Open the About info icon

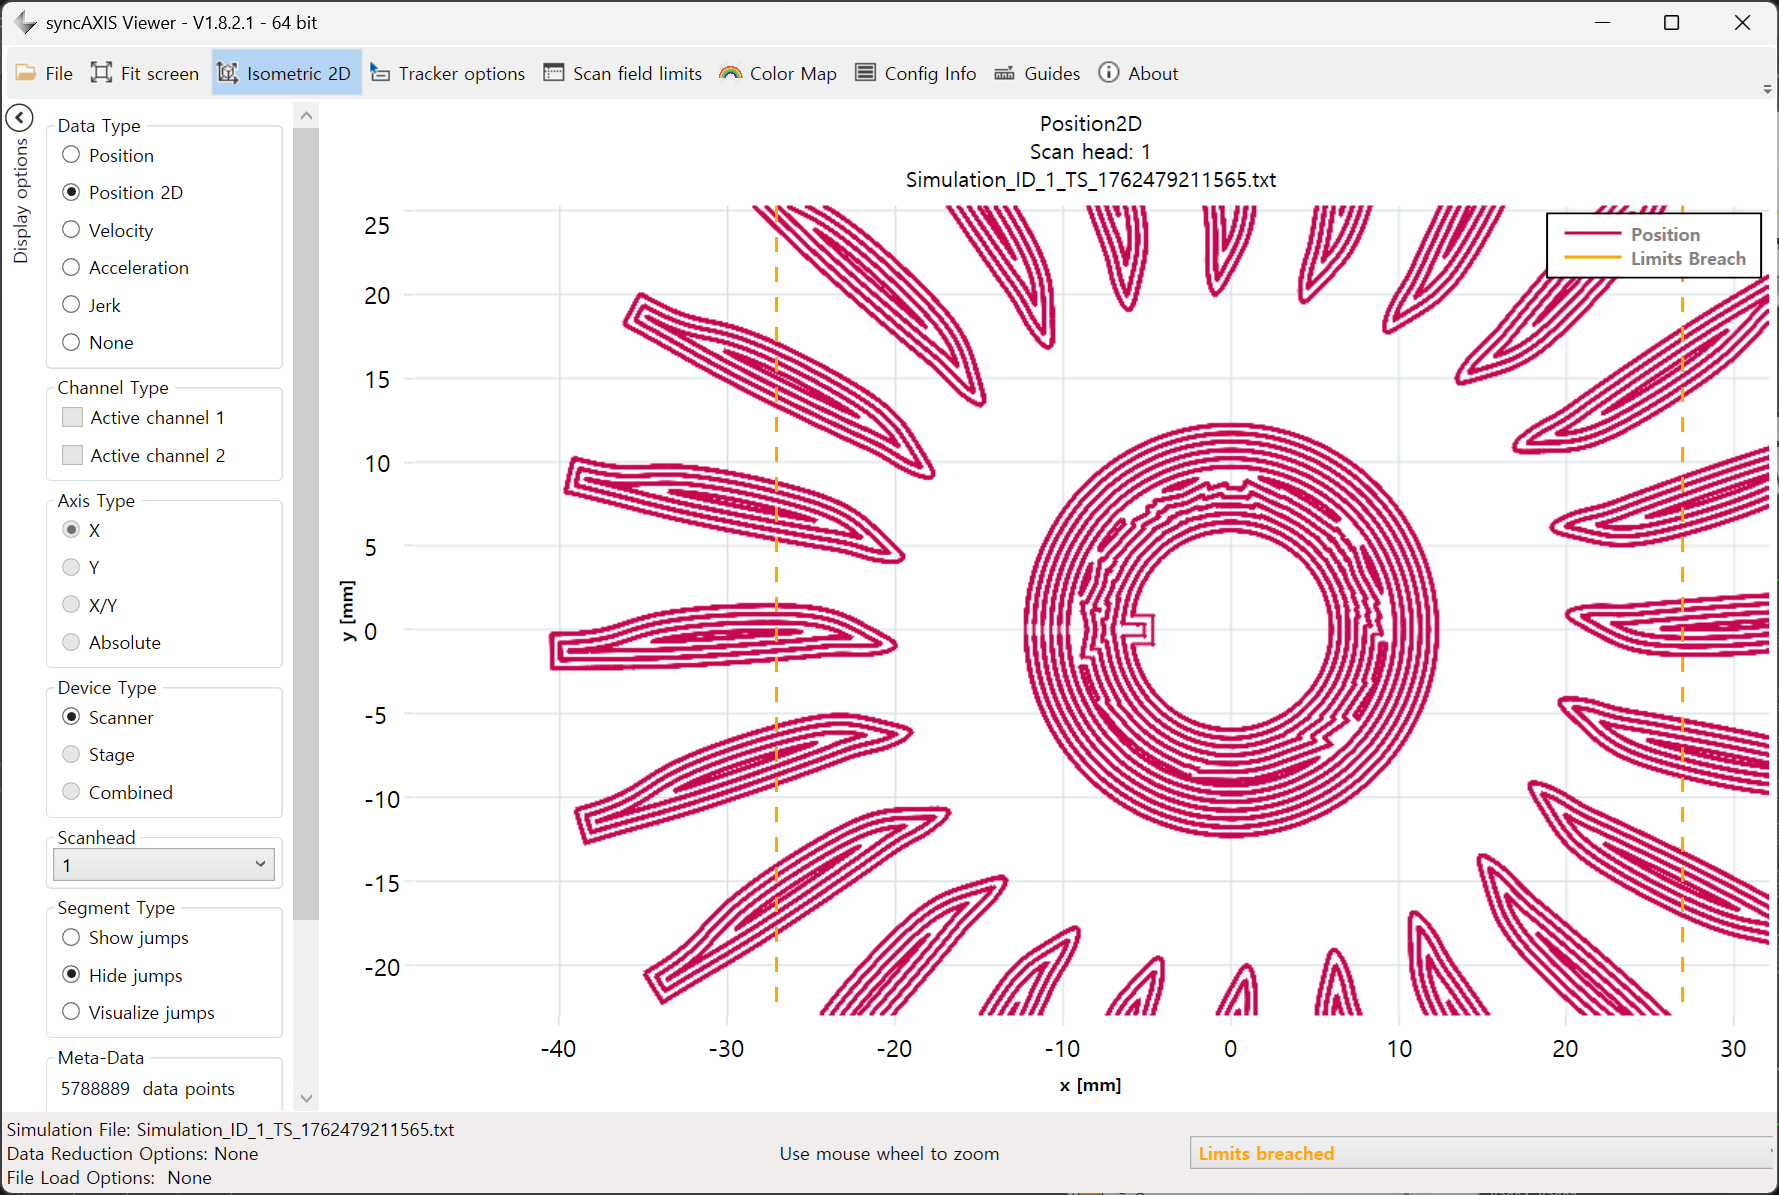(1109, 73)
